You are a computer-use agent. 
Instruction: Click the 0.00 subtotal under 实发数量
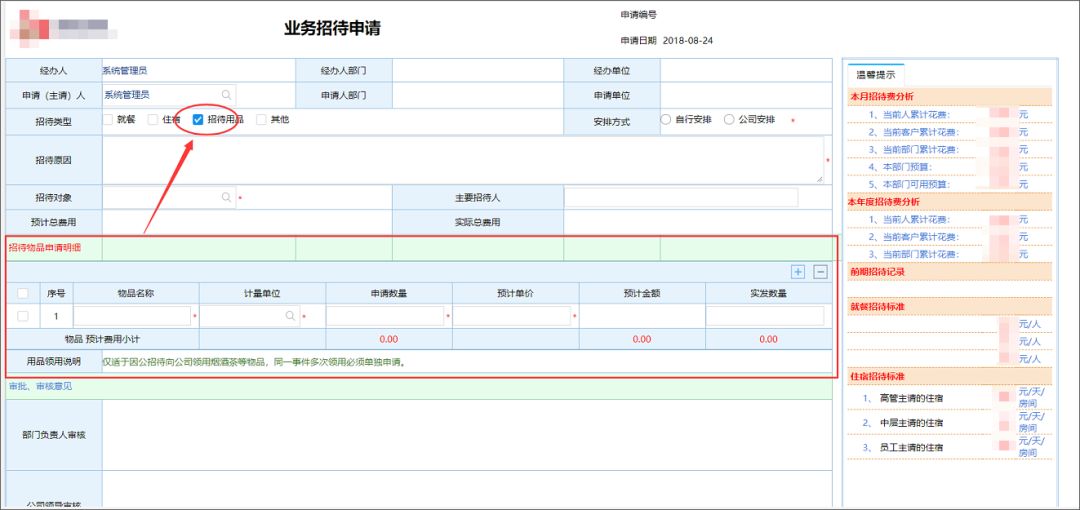click(x=768, y=339)
